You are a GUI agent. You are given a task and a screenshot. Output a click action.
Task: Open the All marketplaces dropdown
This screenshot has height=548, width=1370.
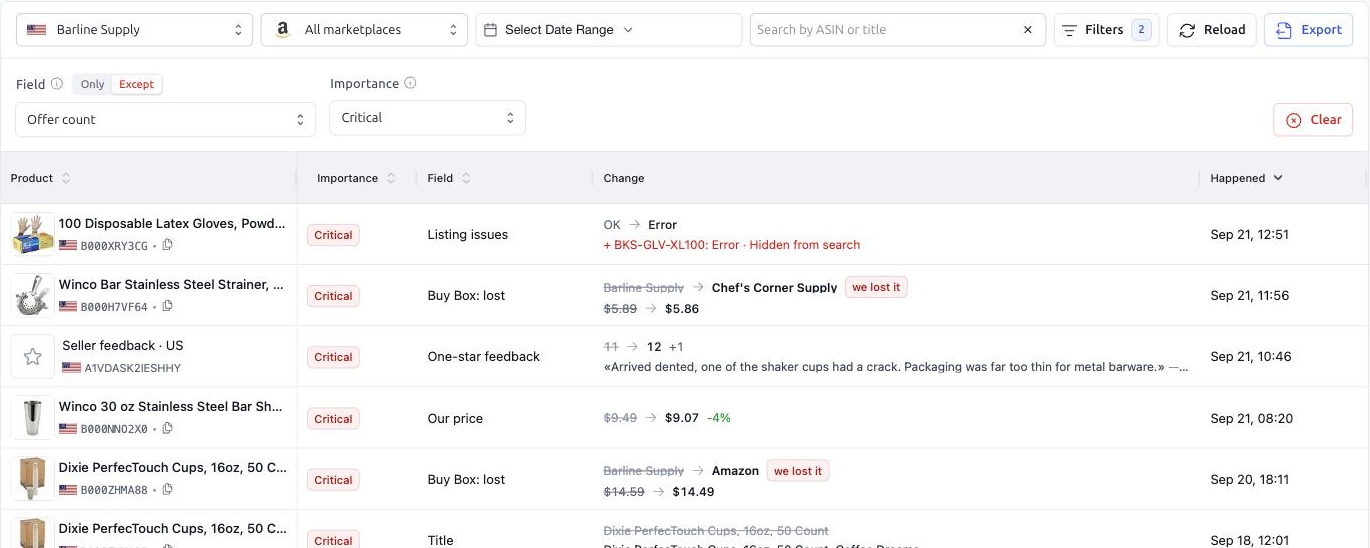(x=364, y=30)
